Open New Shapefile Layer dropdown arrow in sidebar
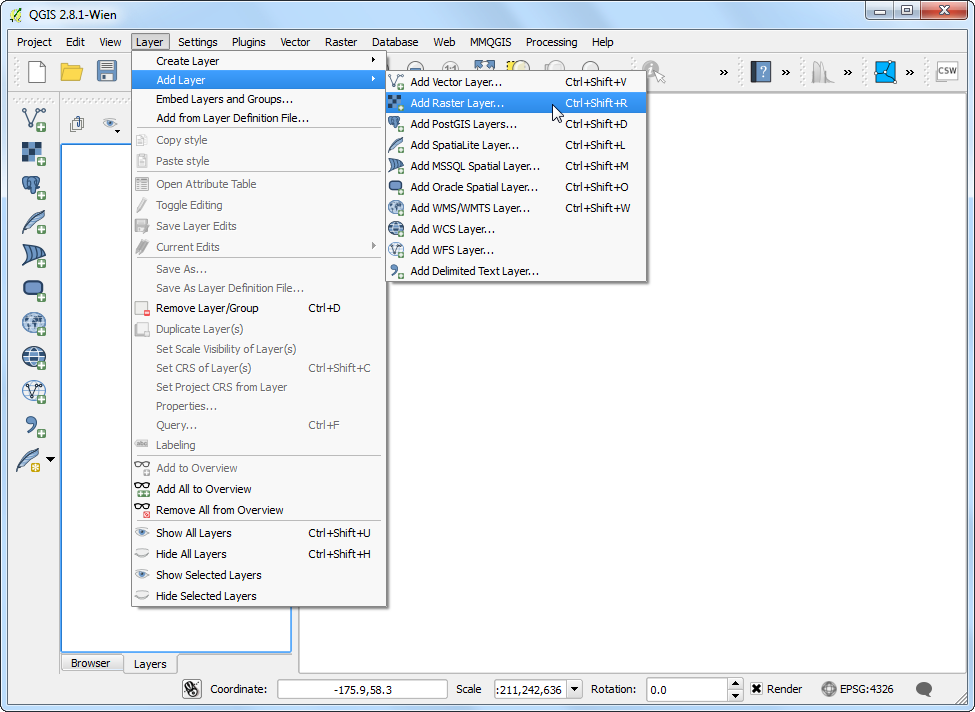Viewport: 975px width, 712px height. [50, 460]
